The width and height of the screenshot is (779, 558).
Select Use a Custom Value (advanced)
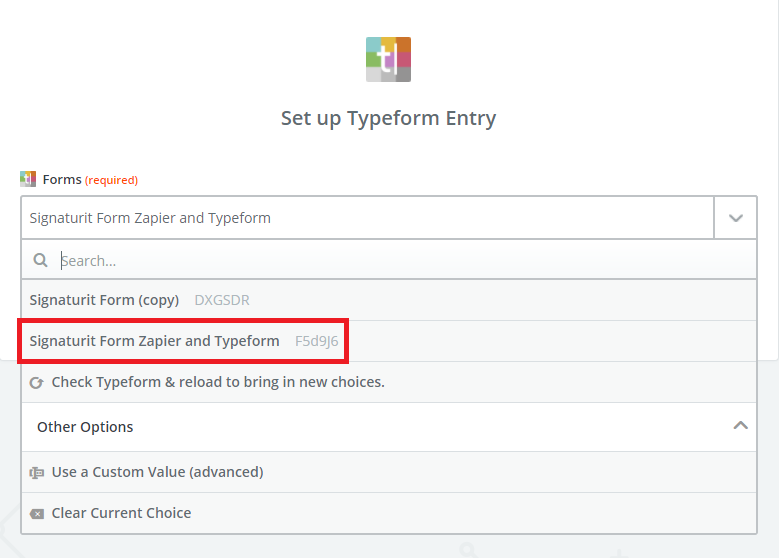click(157, 472)
